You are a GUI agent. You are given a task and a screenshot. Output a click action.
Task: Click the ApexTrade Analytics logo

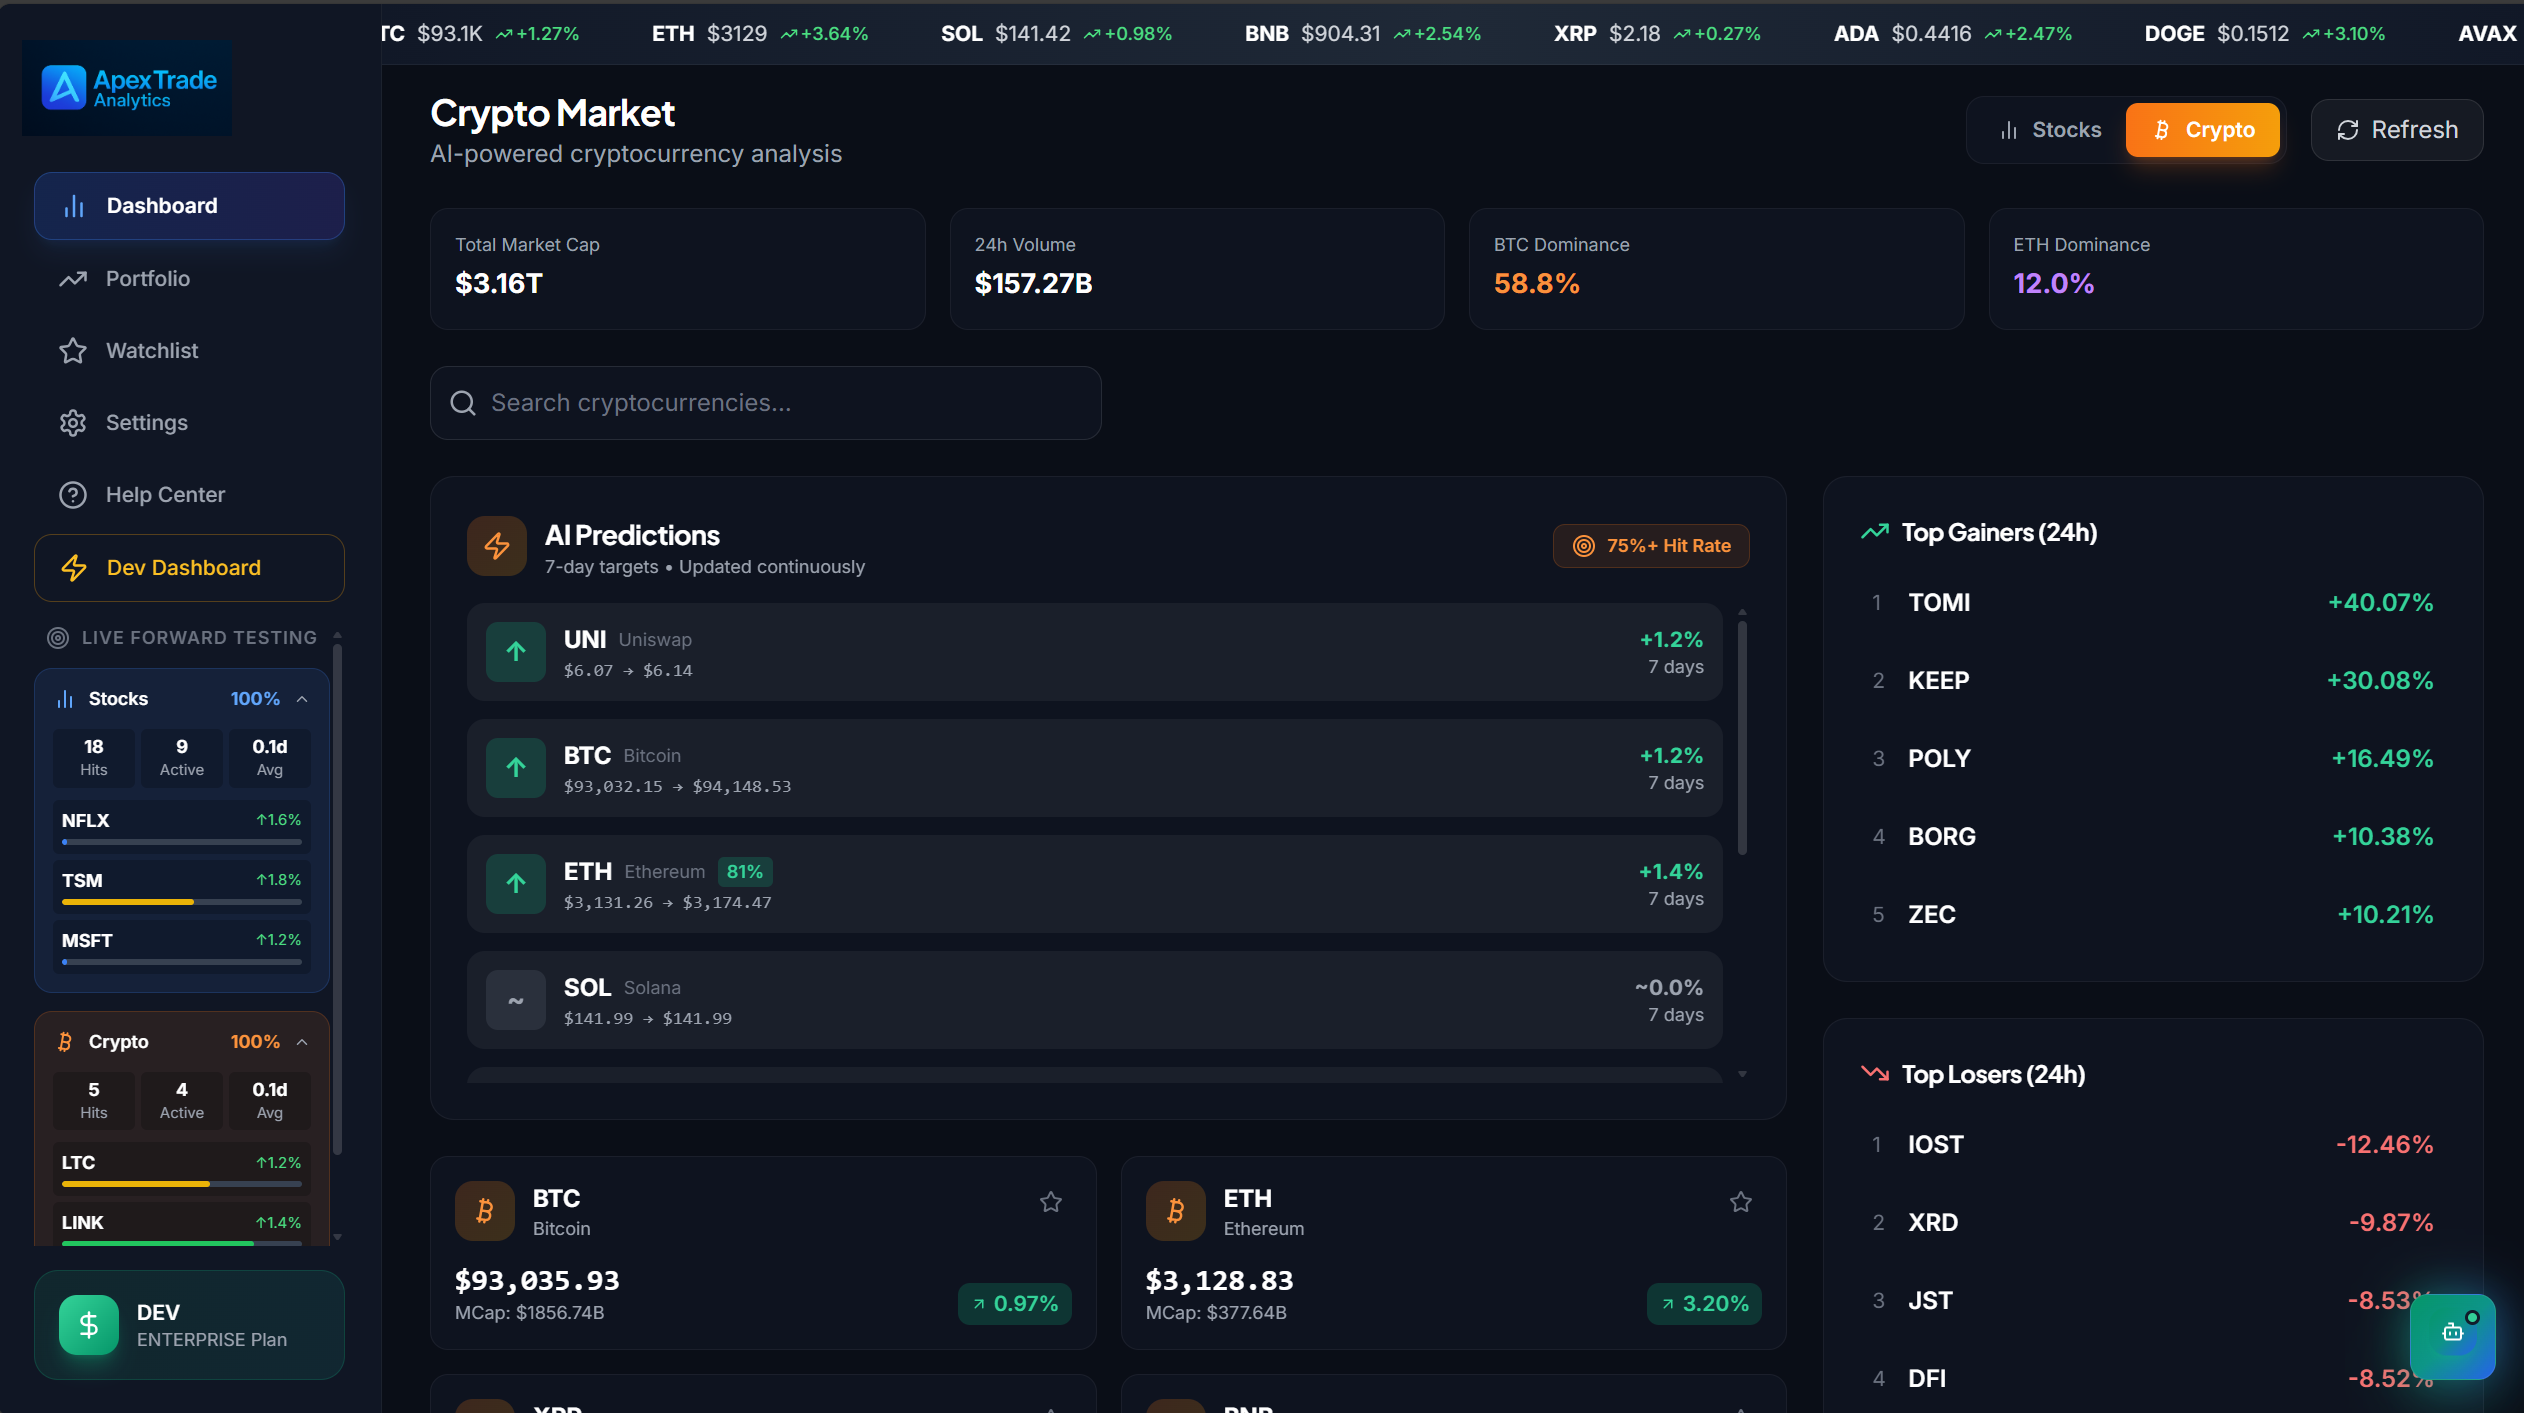[x=125, y=87]
